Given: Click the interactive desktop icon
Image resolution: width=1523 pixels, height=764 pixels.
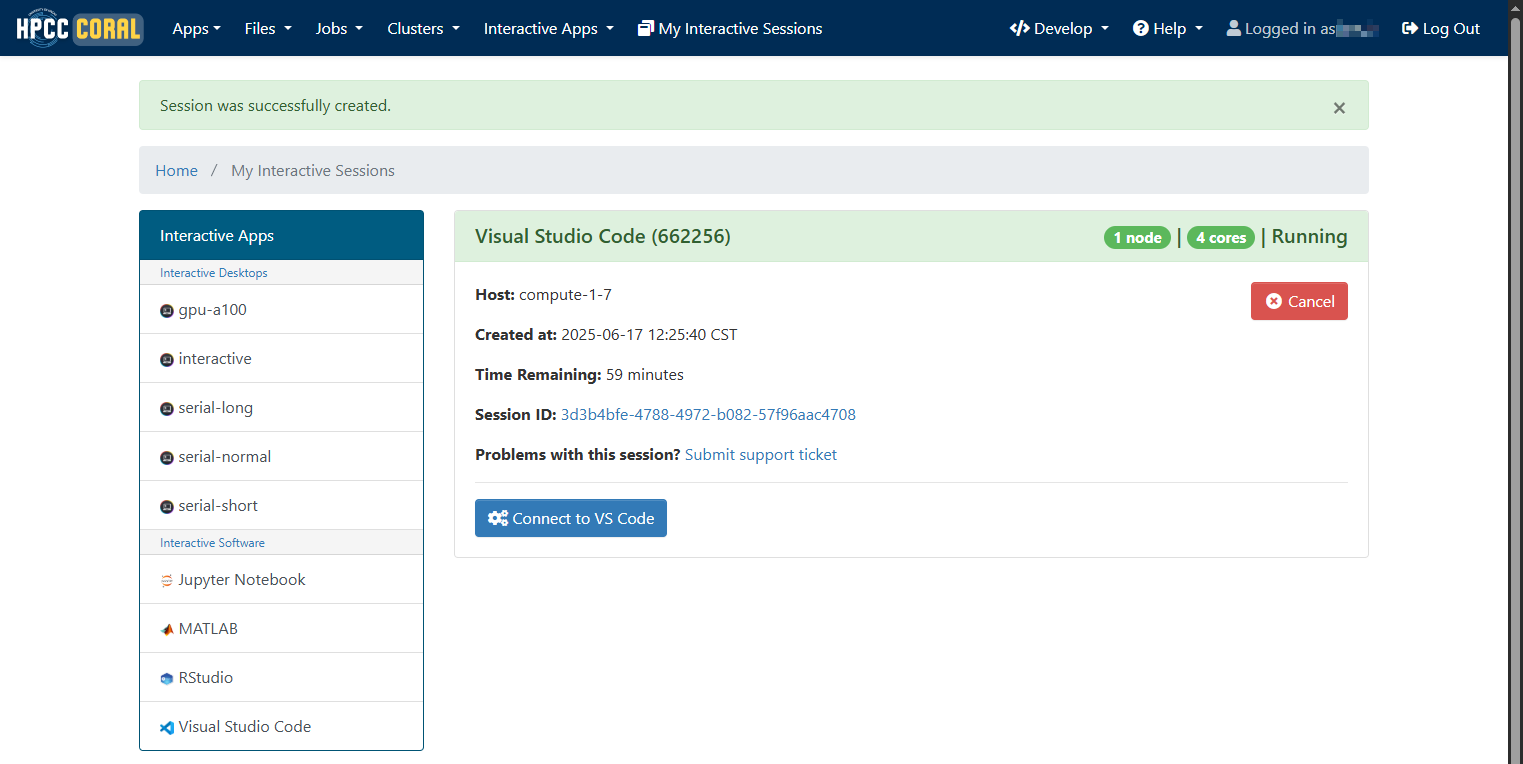Looking at the screenshot, I should tap(167, 359).
